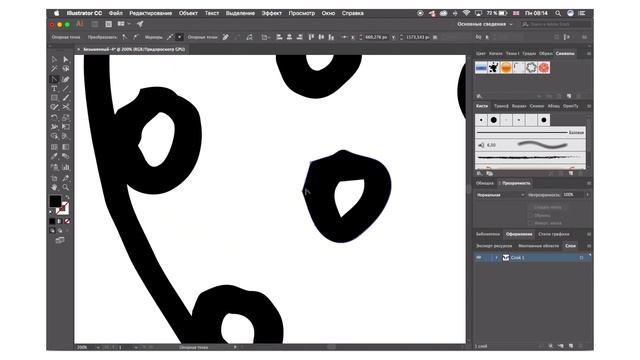Image resolution: width=640 pixels, height=360 pixels.
Task: Switch to the Оформление panel tab
Action: coord(519,234)
